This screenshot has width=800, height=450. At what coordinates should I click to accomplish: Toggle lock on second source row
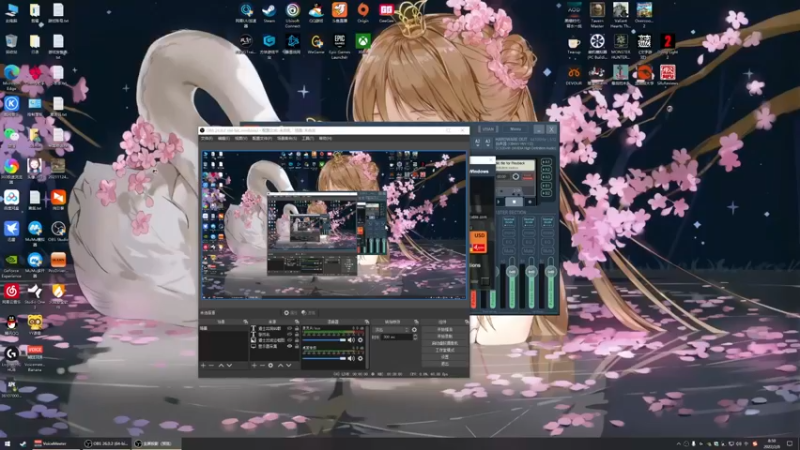tap(297, 334)
